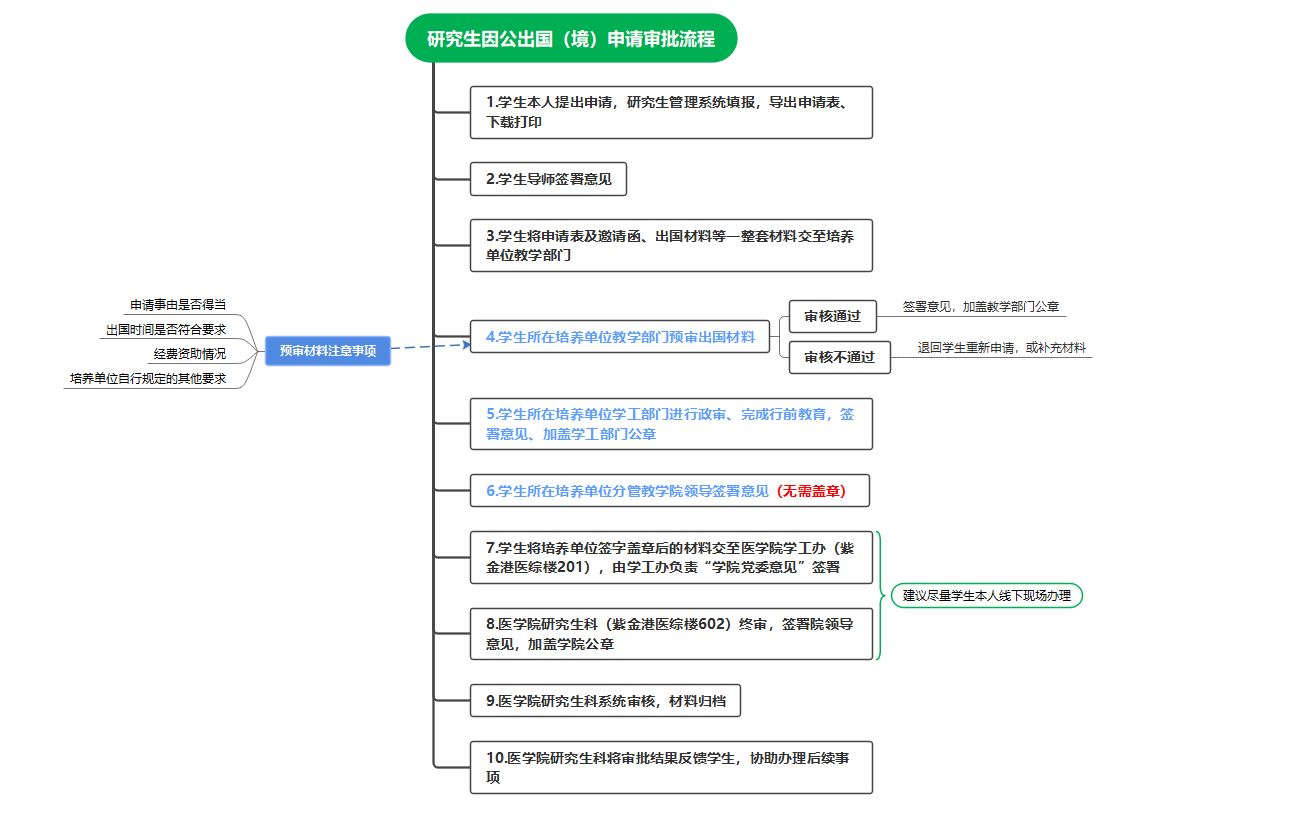
Task: Select step 10 审批结果反馈学生 node
Action: 671,767
